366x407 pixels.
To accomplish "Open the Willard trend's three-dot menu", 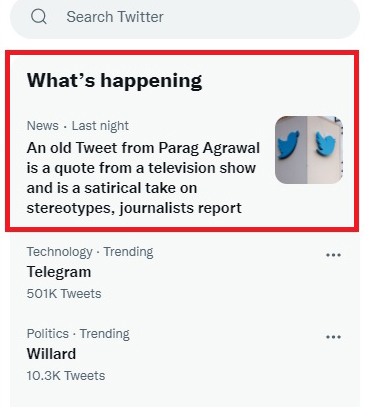I will pos(333,337).
